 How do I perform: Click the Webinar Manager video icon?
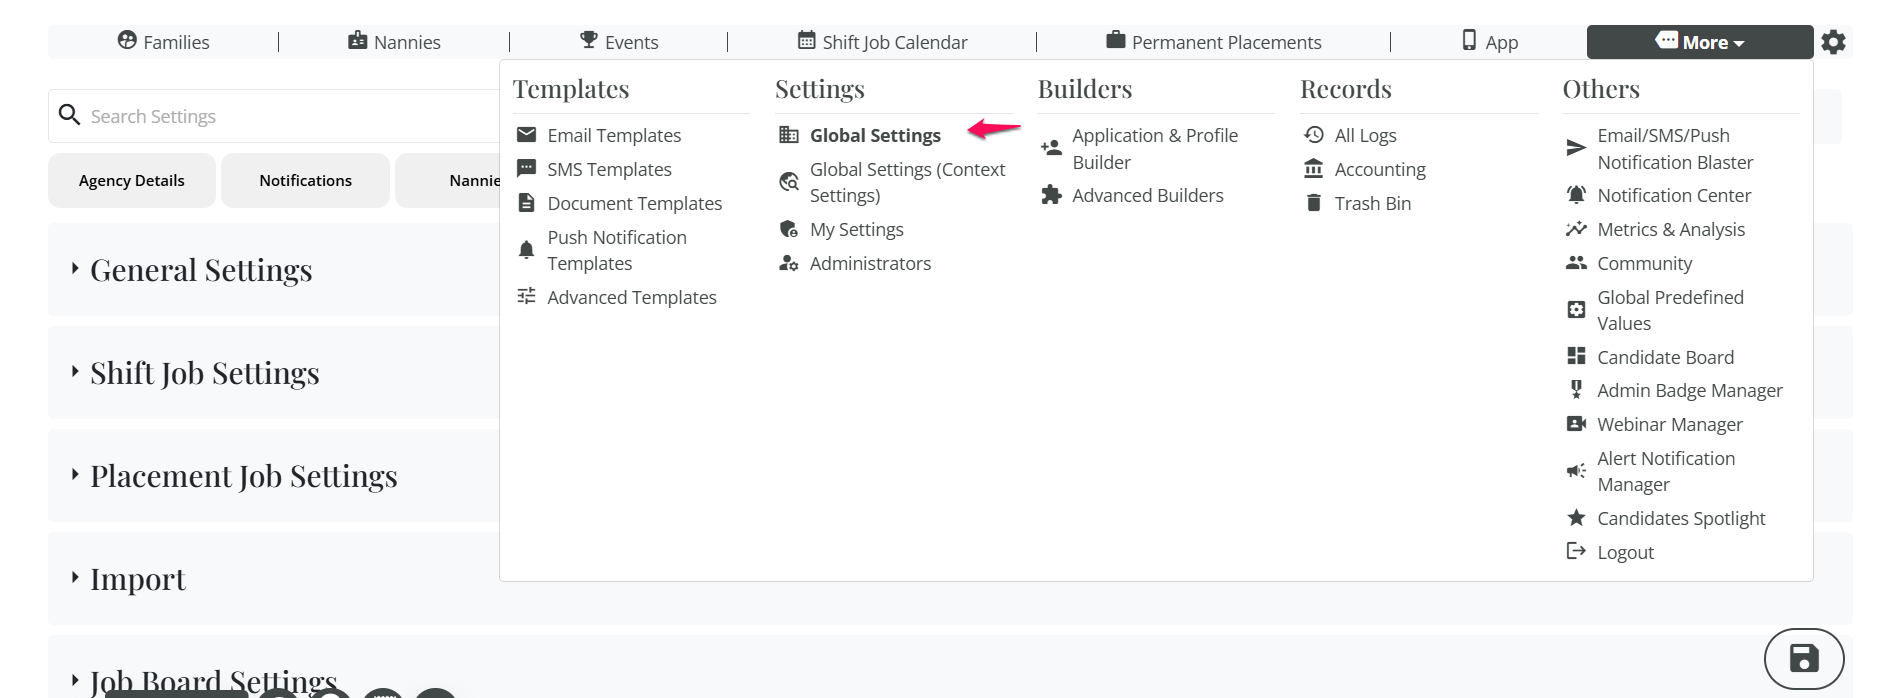click(1576, 424)
